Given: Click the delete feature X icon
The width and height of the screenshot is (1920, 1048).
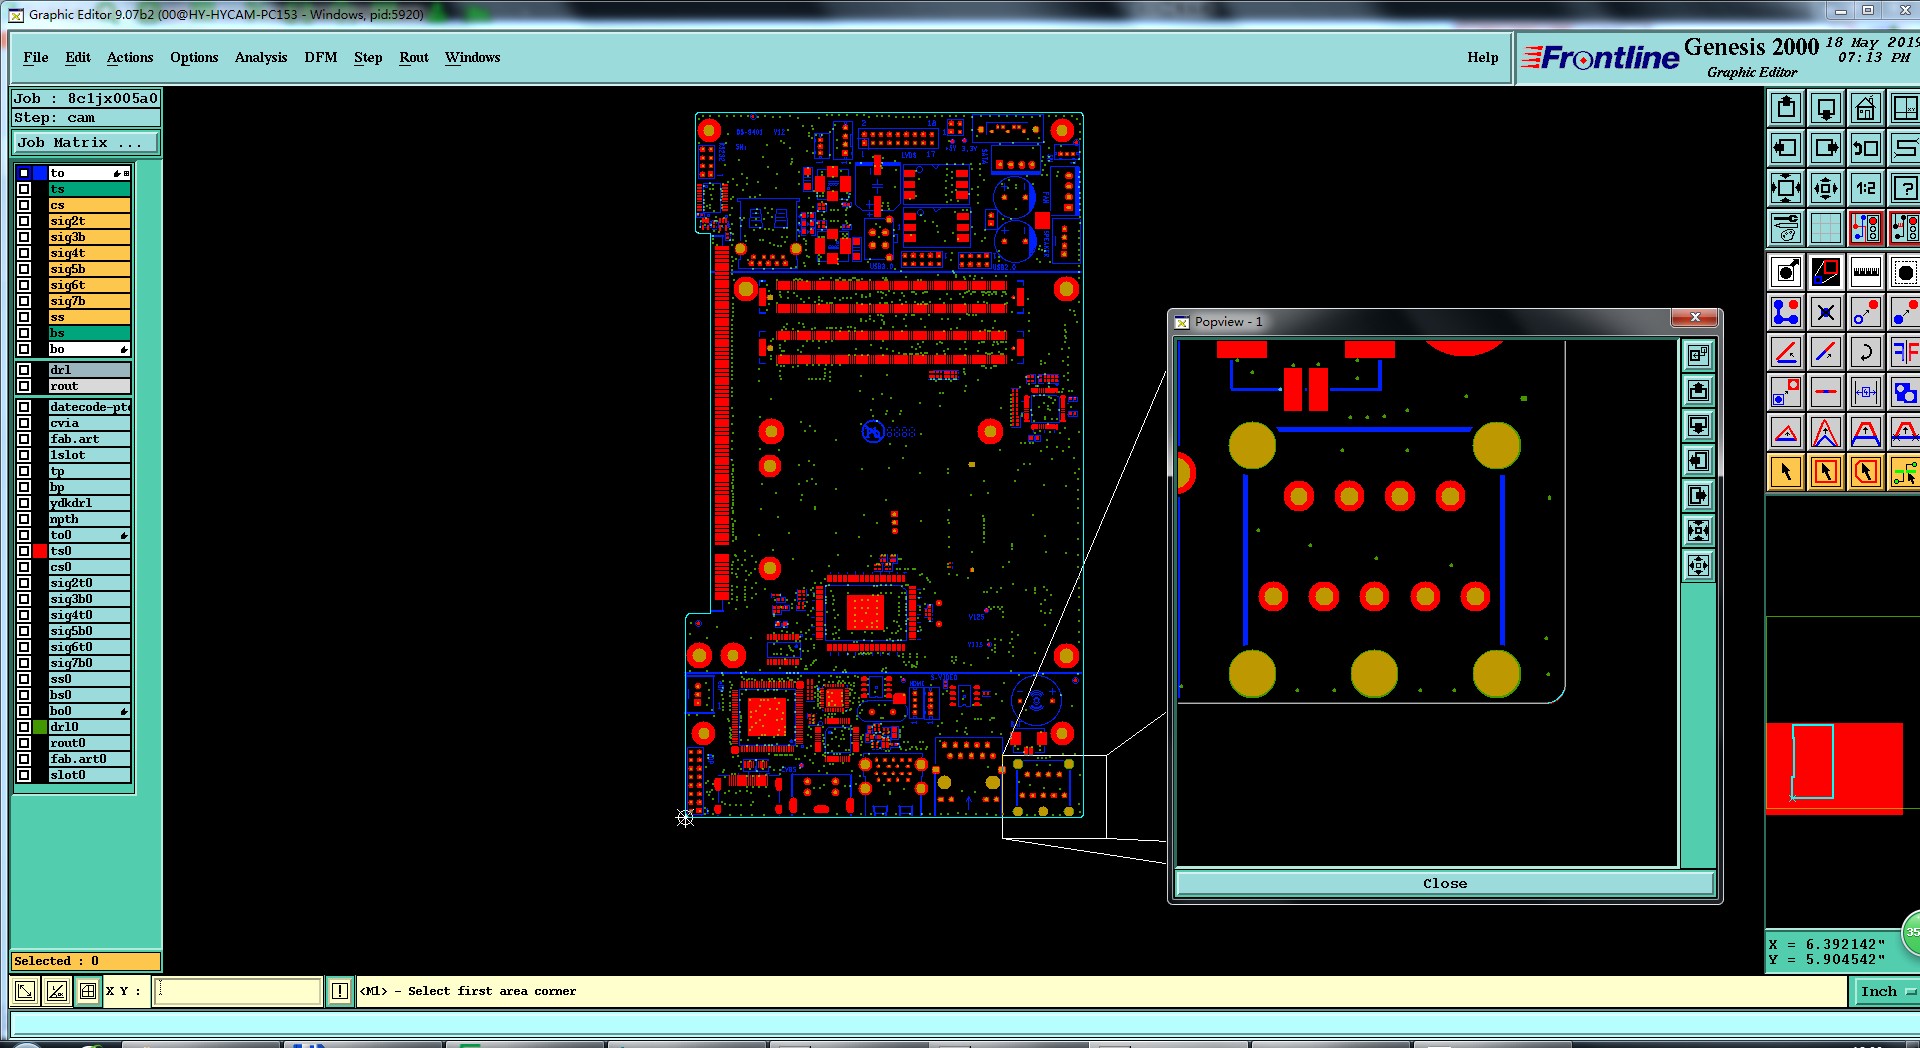Looking at the screenshot, I should (1825, 312).
